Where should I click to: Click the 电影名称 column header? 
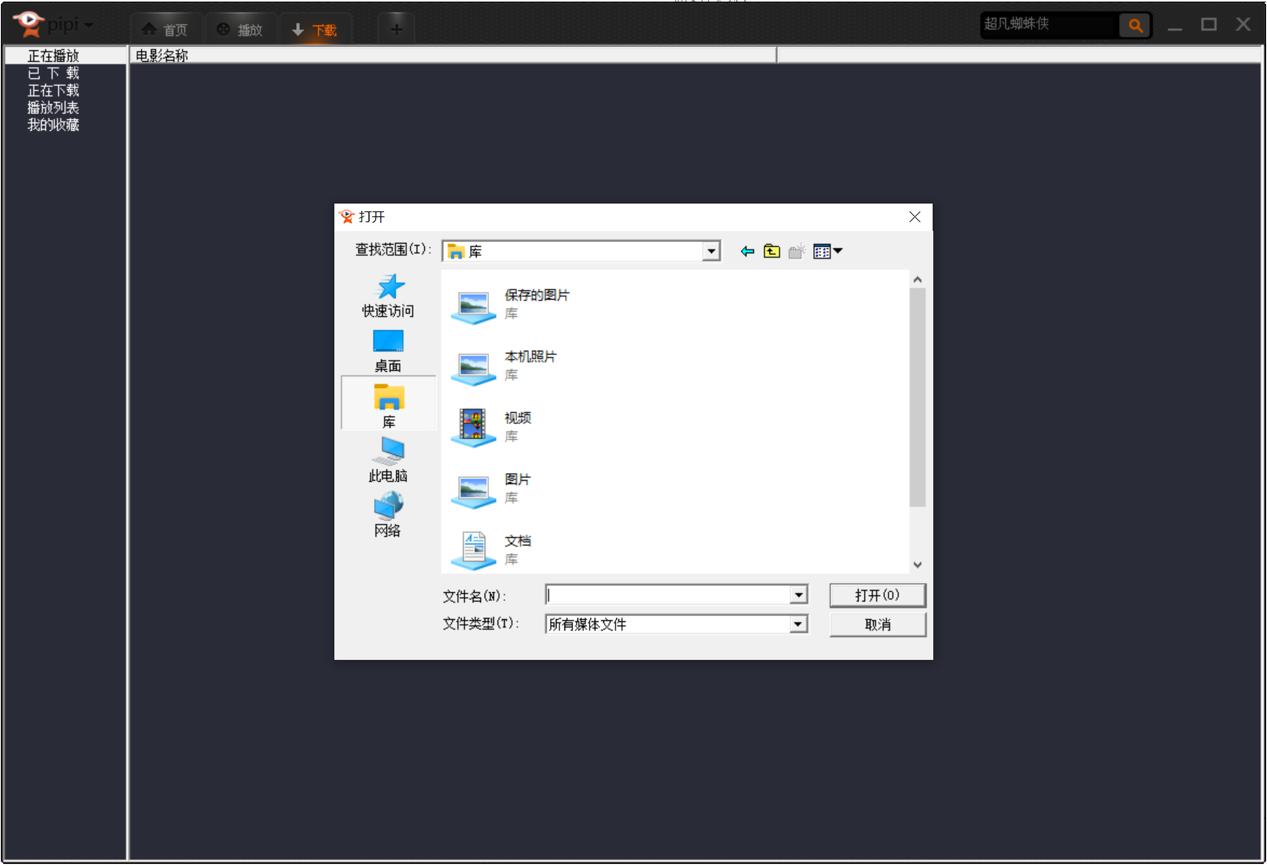tap(453, 56)
